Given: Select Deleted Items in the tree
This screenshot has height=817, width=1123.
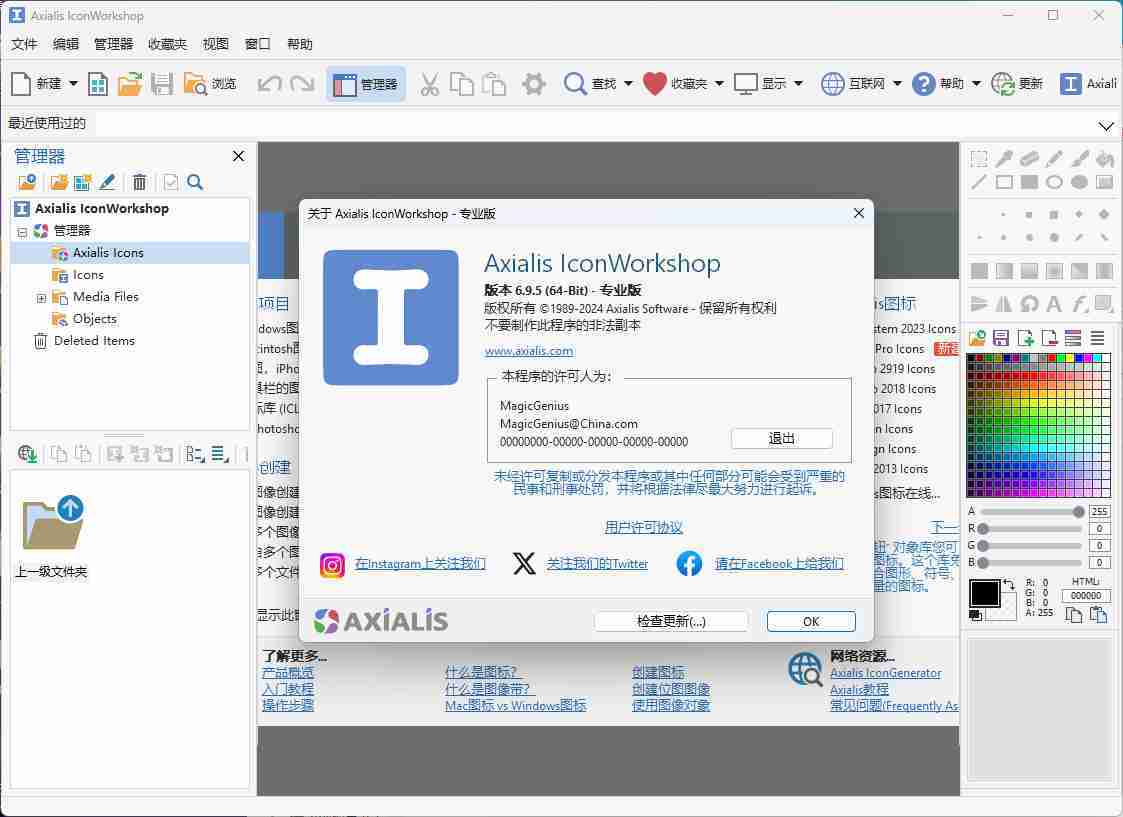Looking at the screenshot, I should point(94,341).
